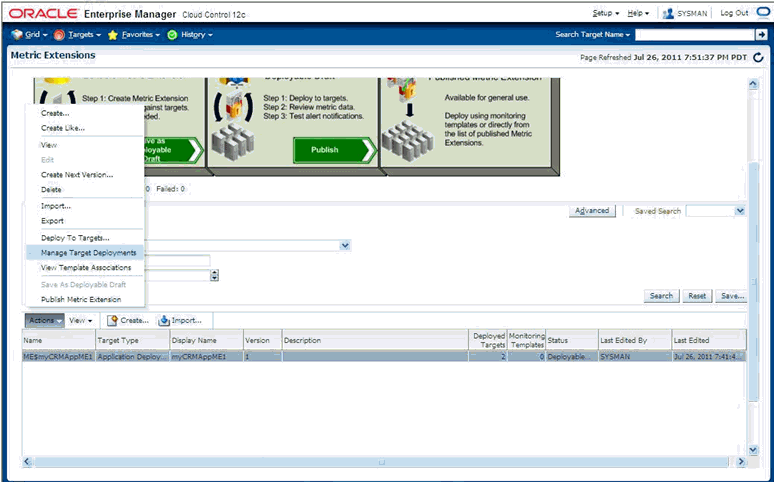Select Manage Target Deployments
The height and width of the screenshot is (482, 774).
point(85,252)
